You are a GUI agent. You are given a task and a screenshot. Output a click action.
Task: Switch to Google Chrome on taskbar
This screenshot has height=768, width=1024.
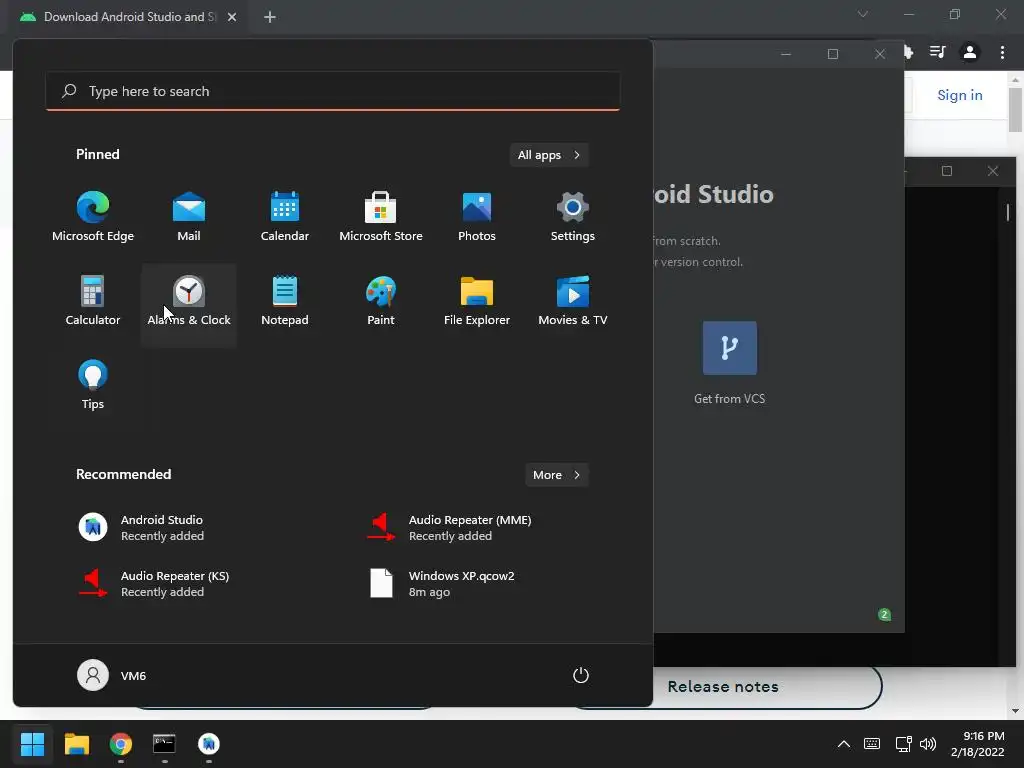(121, 744)
